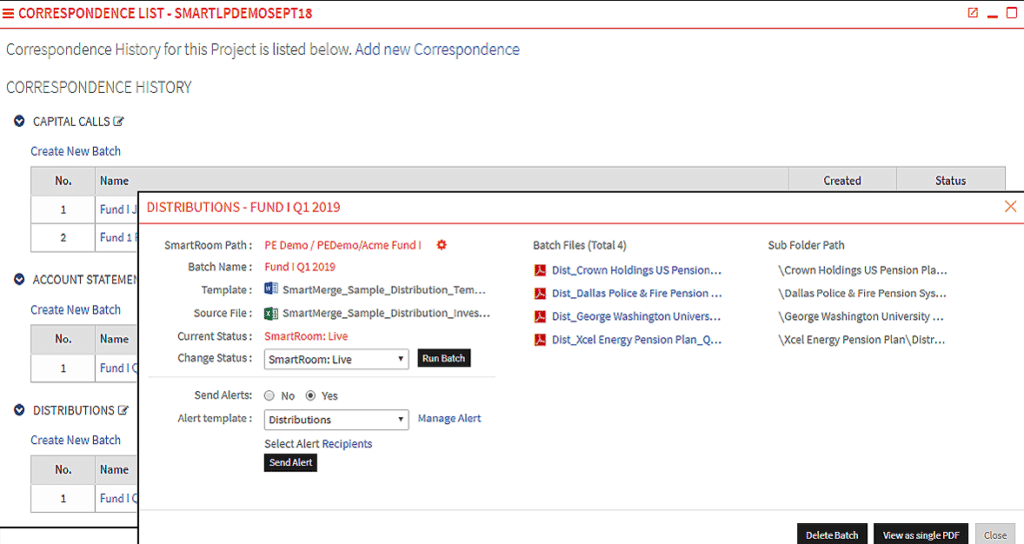
Task: Click the \George Washington University subfolder path
Action: (x=861, y=317)
